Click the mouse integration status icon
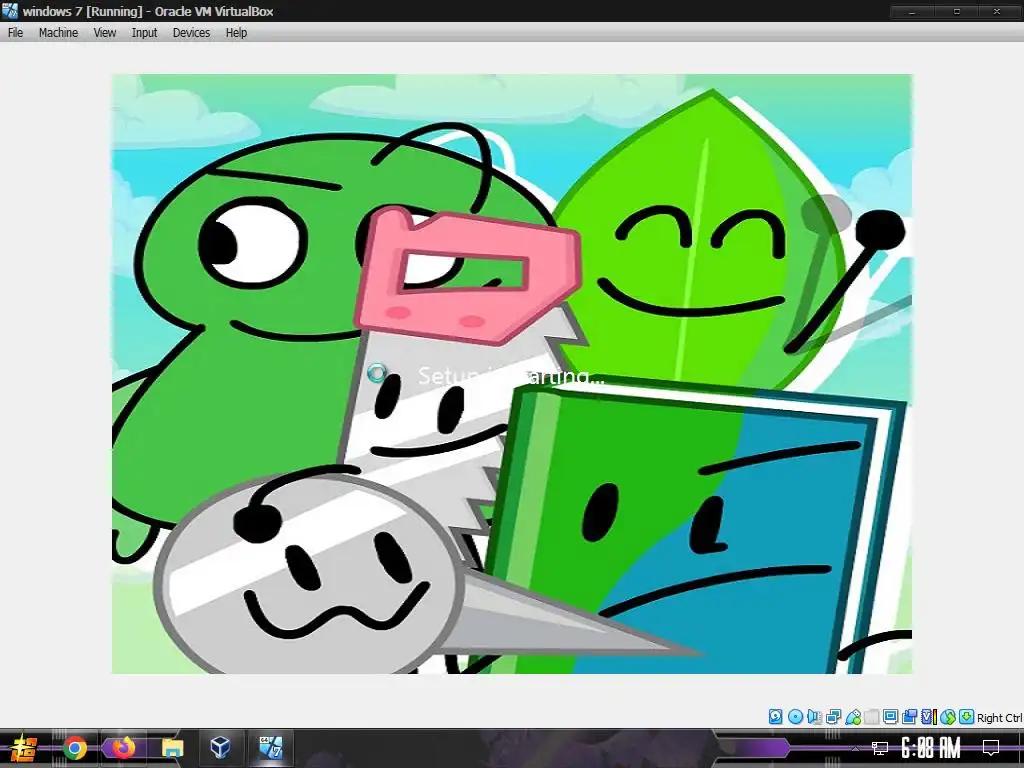1024x768 pixels. (x=948, y=717)
